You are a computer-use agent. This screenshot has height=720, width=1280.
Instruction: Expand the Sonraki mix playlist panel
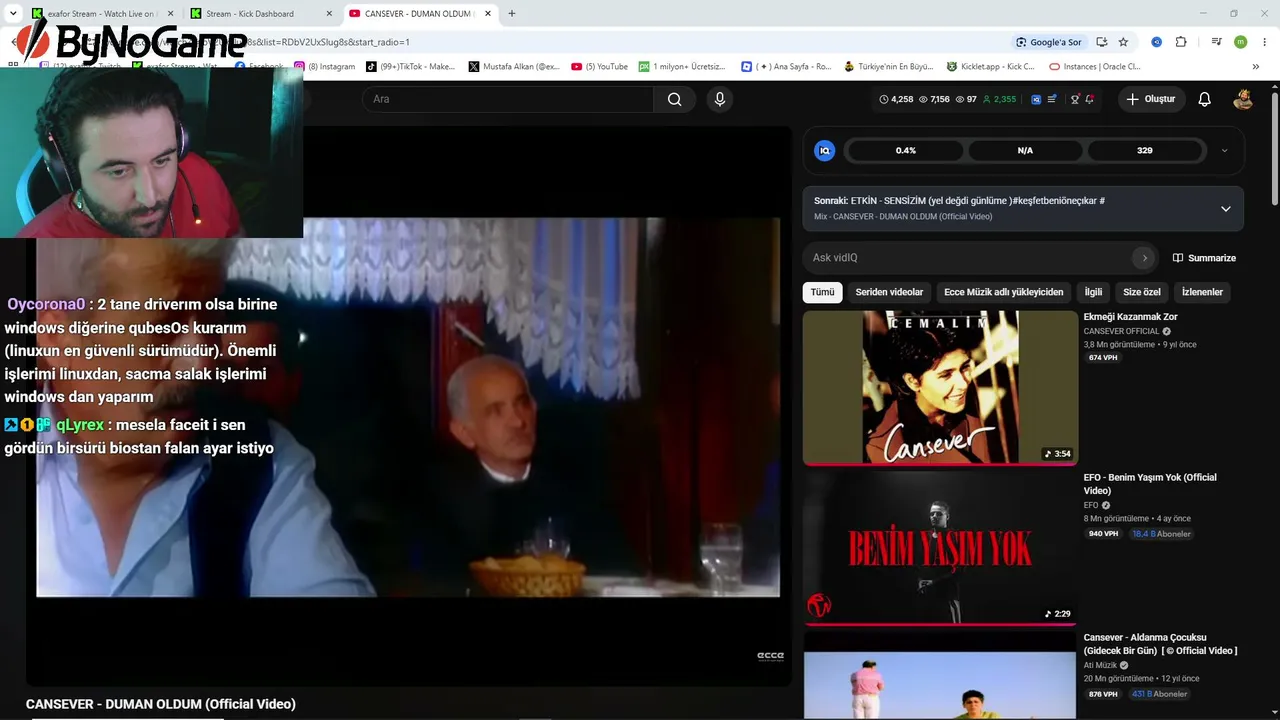1225,209
